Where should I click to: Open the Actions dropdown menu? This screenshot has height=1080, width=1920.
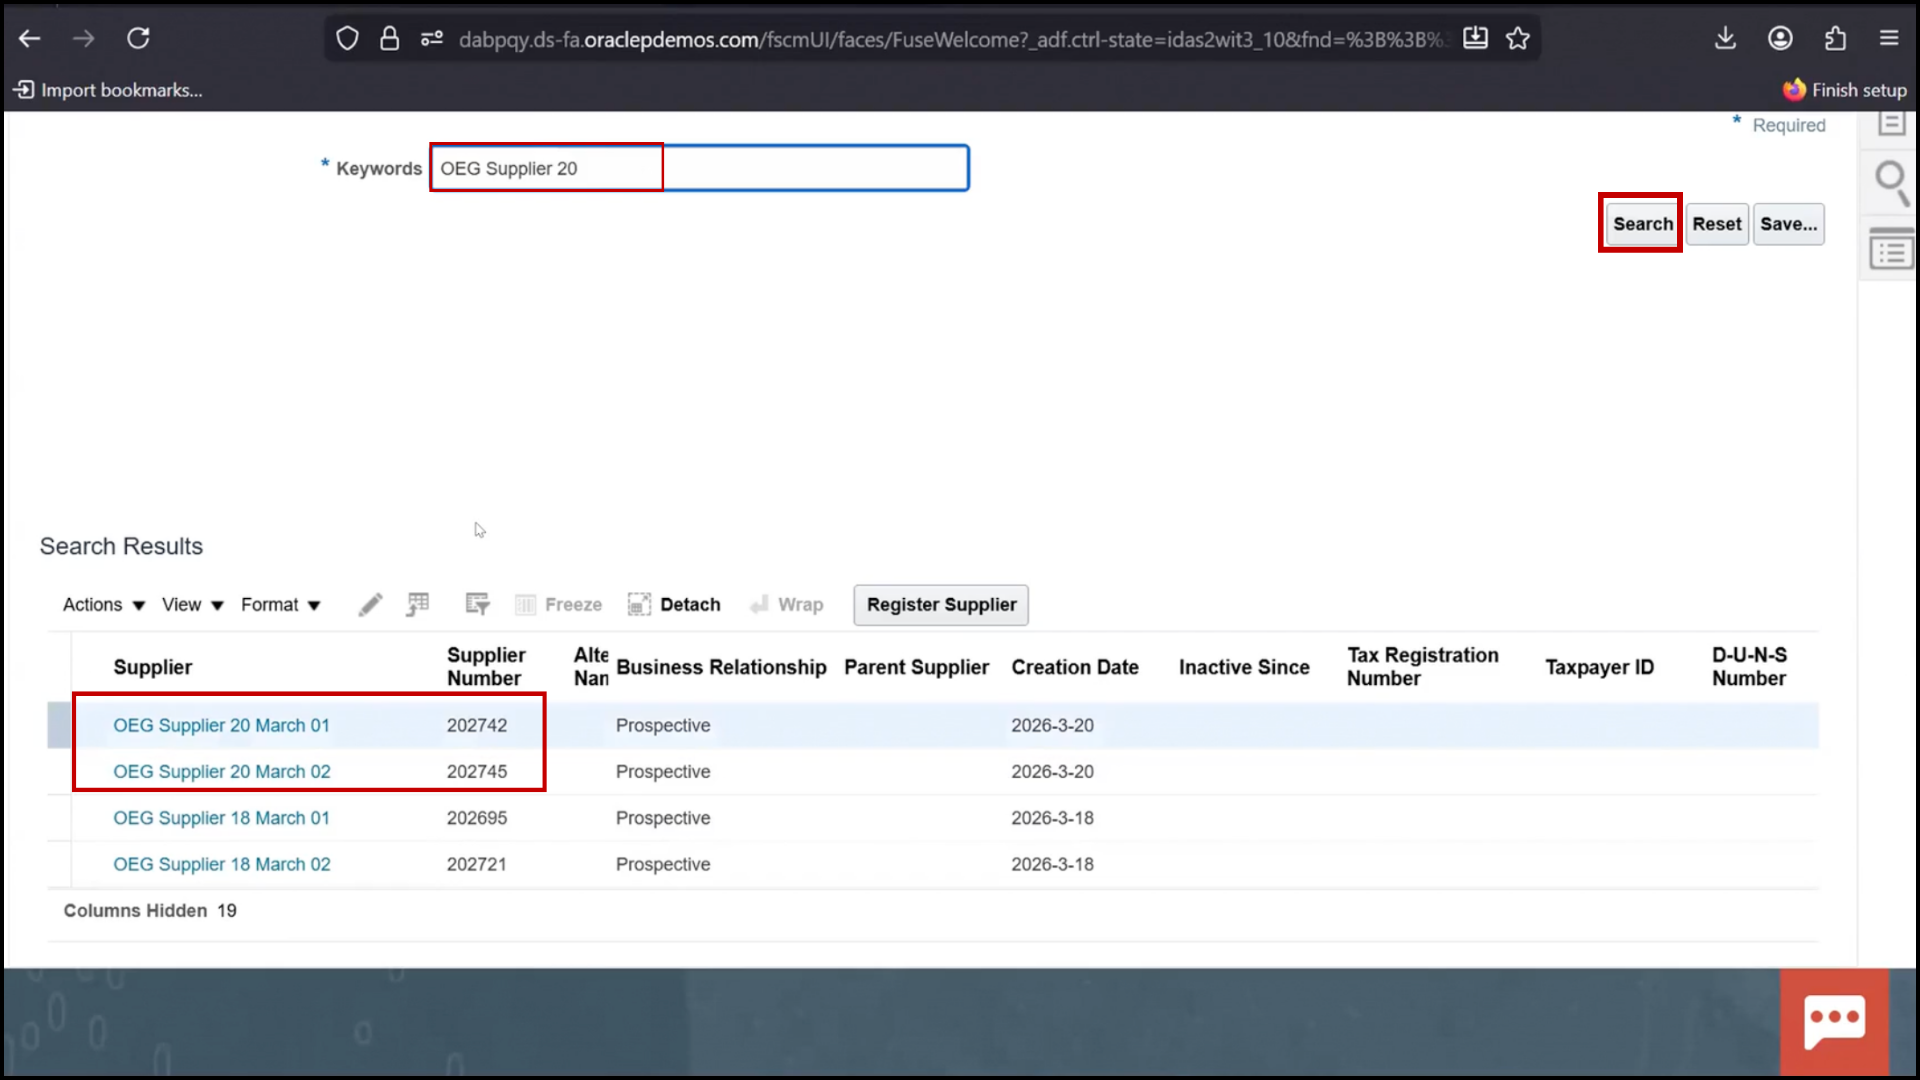[x=104, y=605]
